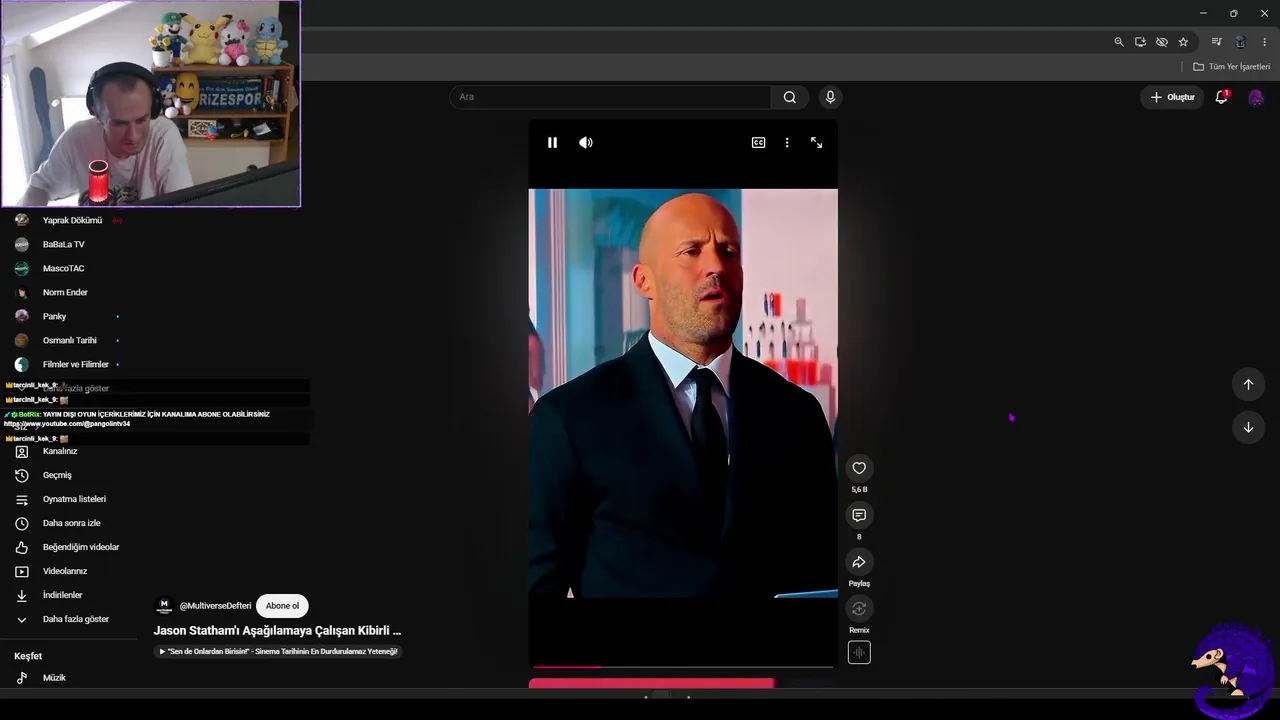Go to the next Short
The height and width of the screenshot is (720, 1280).
pos(1248,427)
